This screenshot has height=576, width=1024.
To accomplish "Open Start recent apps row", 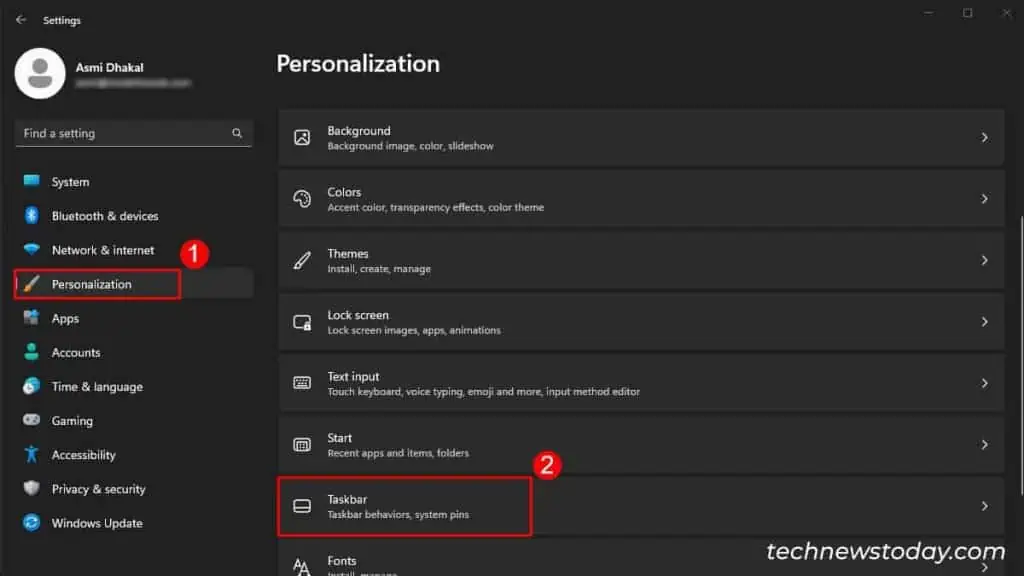I will tap(641, 445).
